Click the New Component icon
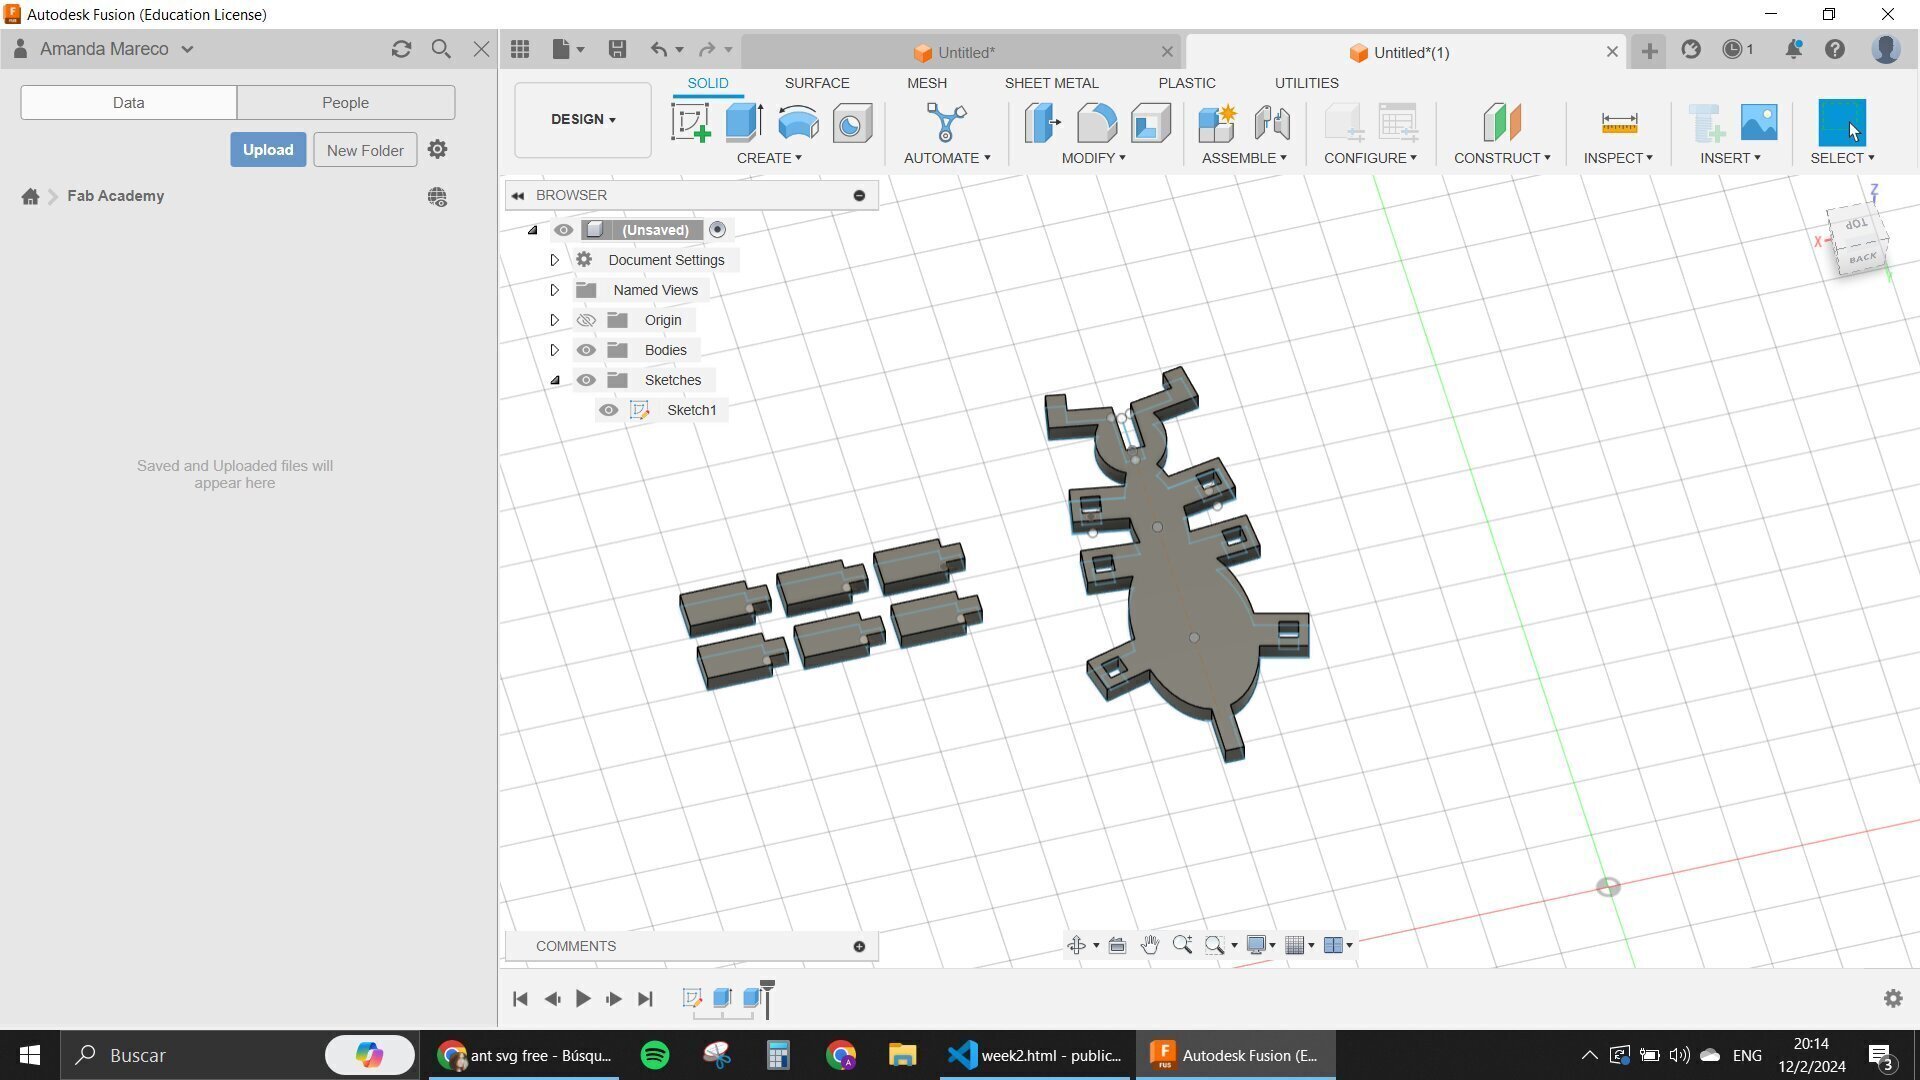The width and height of the screenshot is (1920, 1080). [1217, 123]
